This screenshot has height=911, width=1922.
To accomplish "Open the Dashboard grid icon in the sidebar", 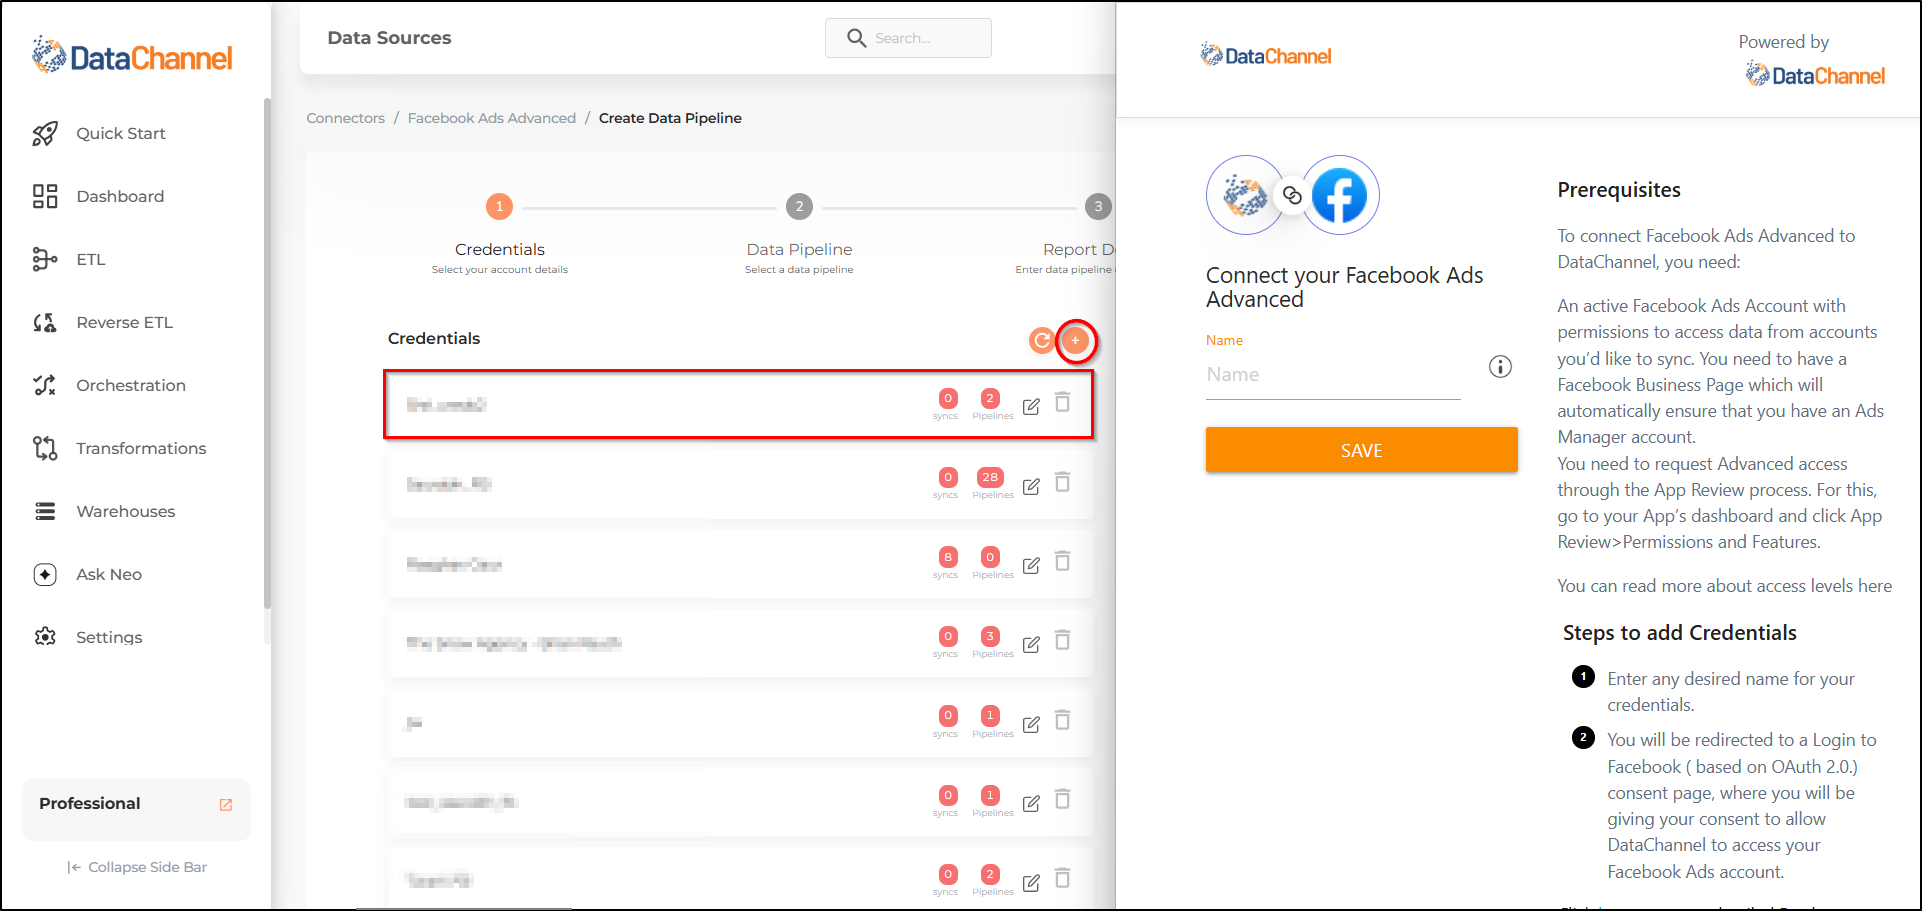I will [x=45, y=196].
